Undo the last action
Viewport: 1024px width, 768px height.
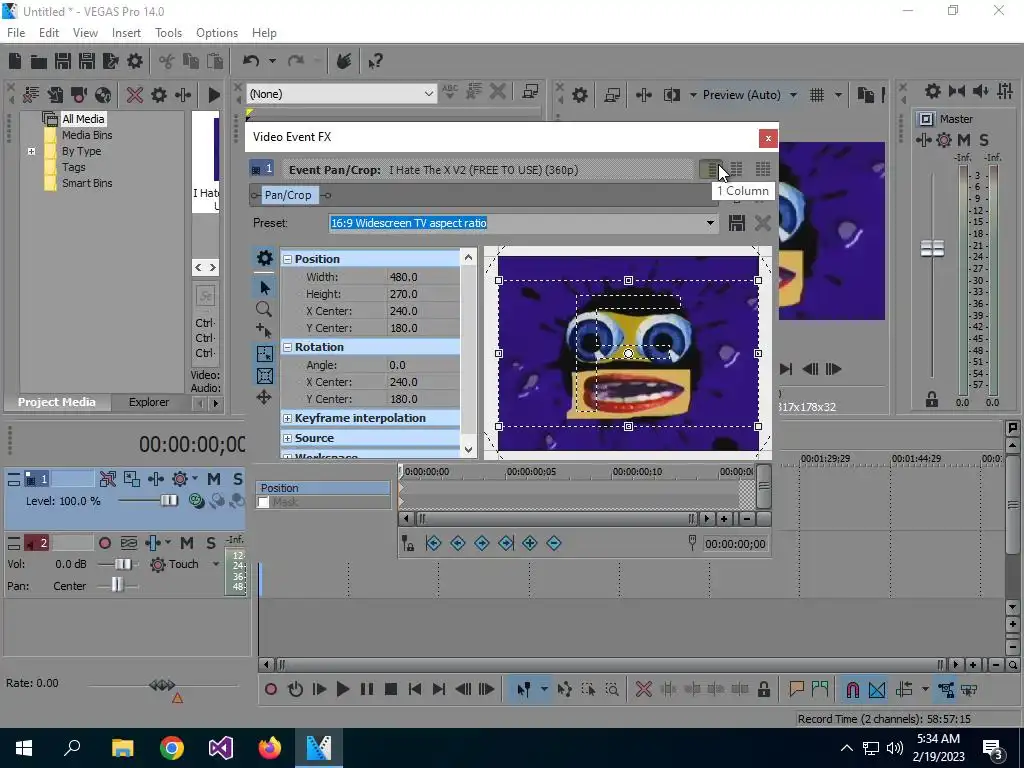coord(251,61)
